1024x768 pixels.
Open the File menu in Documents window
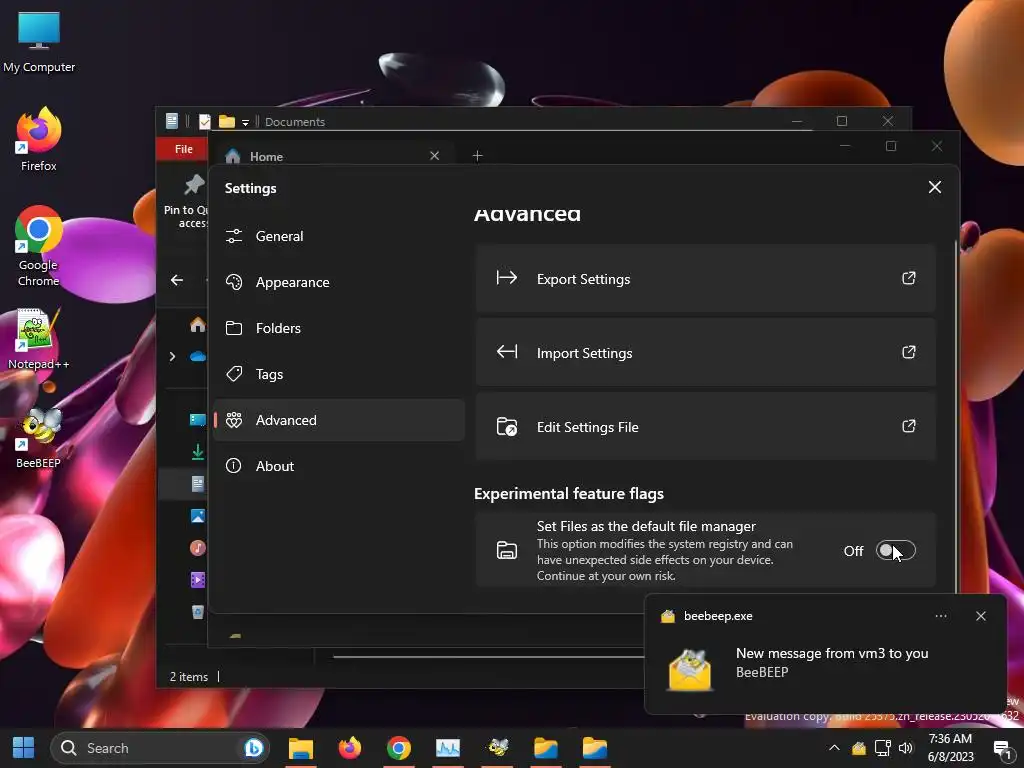pyautogui.click(x=184, y=149)
